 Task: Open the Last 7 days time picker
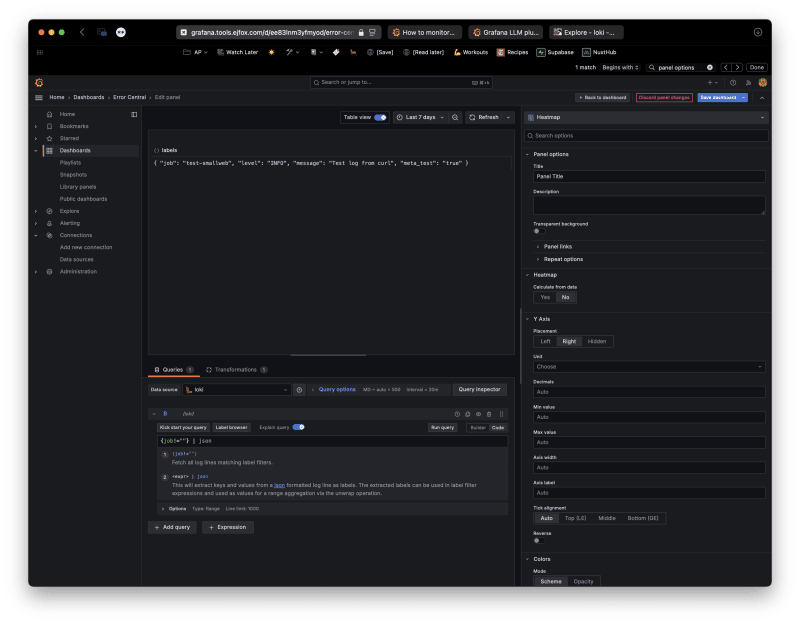pyautogui.click(x=419, y=117)
